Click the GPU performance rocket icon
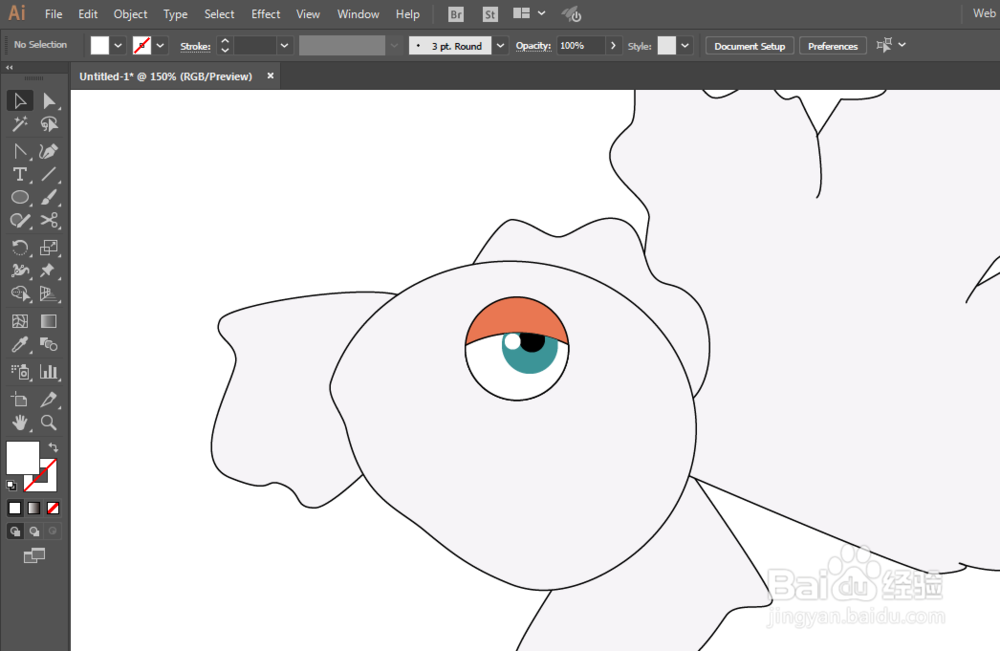This screenshot has width=1000, height=651. (x=571, y=14)
